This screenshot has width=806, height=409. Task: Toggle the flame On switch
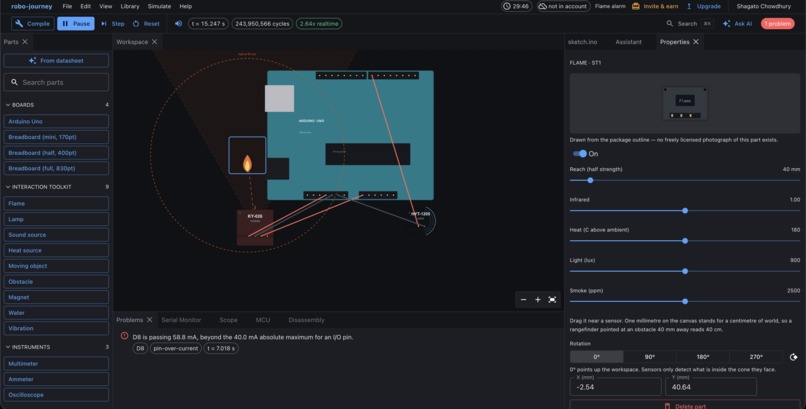[x=580, y=154]
